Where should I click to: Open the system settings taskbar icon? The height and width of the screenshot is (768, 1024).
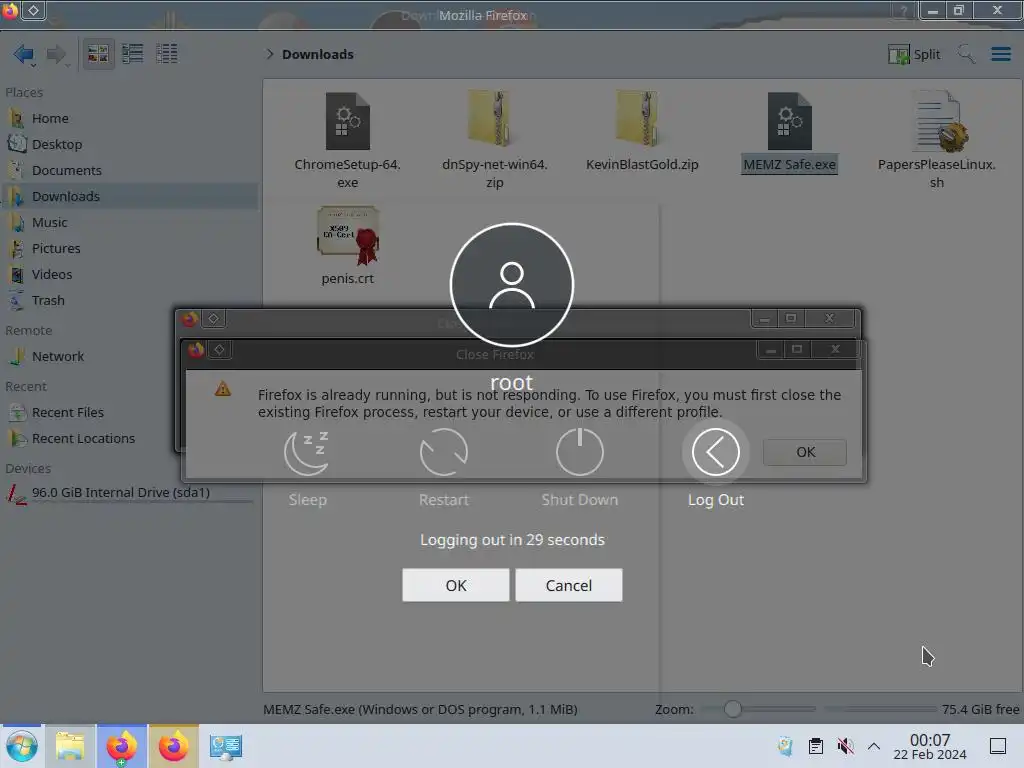pyautogui.click(x=225, y=746)
